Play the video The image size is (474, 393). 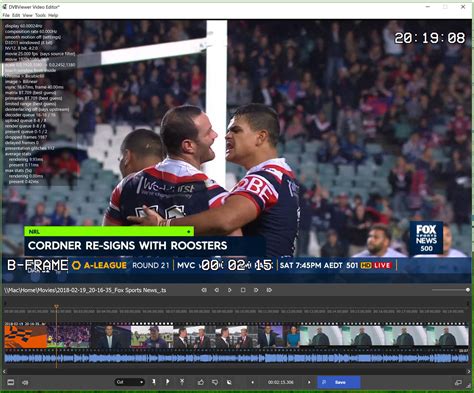coord(230,290)
